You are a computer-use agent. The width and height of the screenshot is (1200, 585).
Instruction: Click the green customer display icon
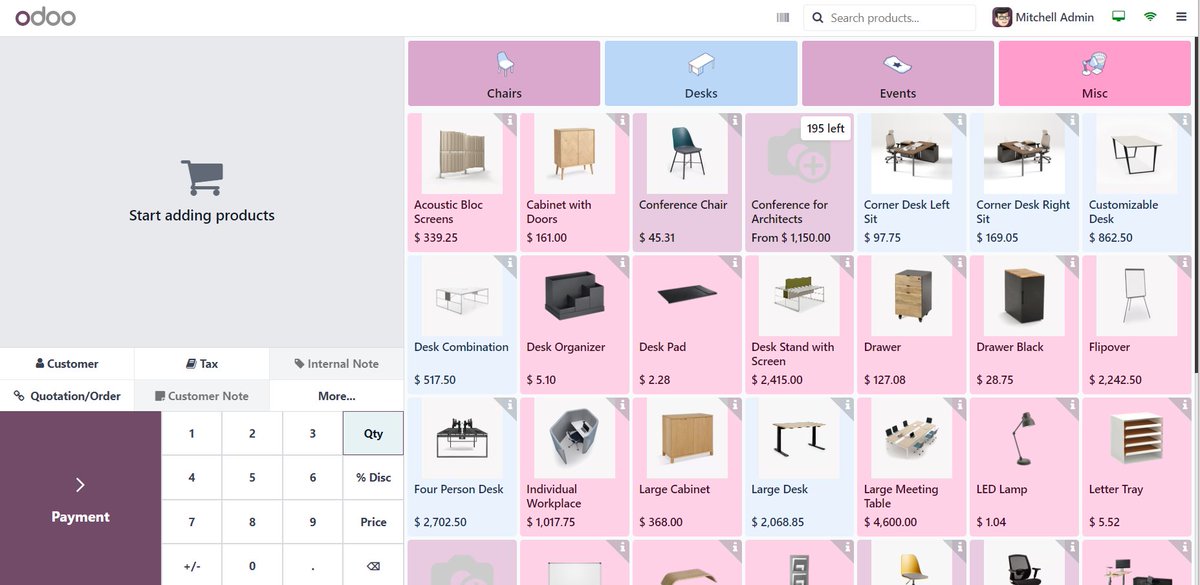pyautogui.click(x=1119, y=17)
